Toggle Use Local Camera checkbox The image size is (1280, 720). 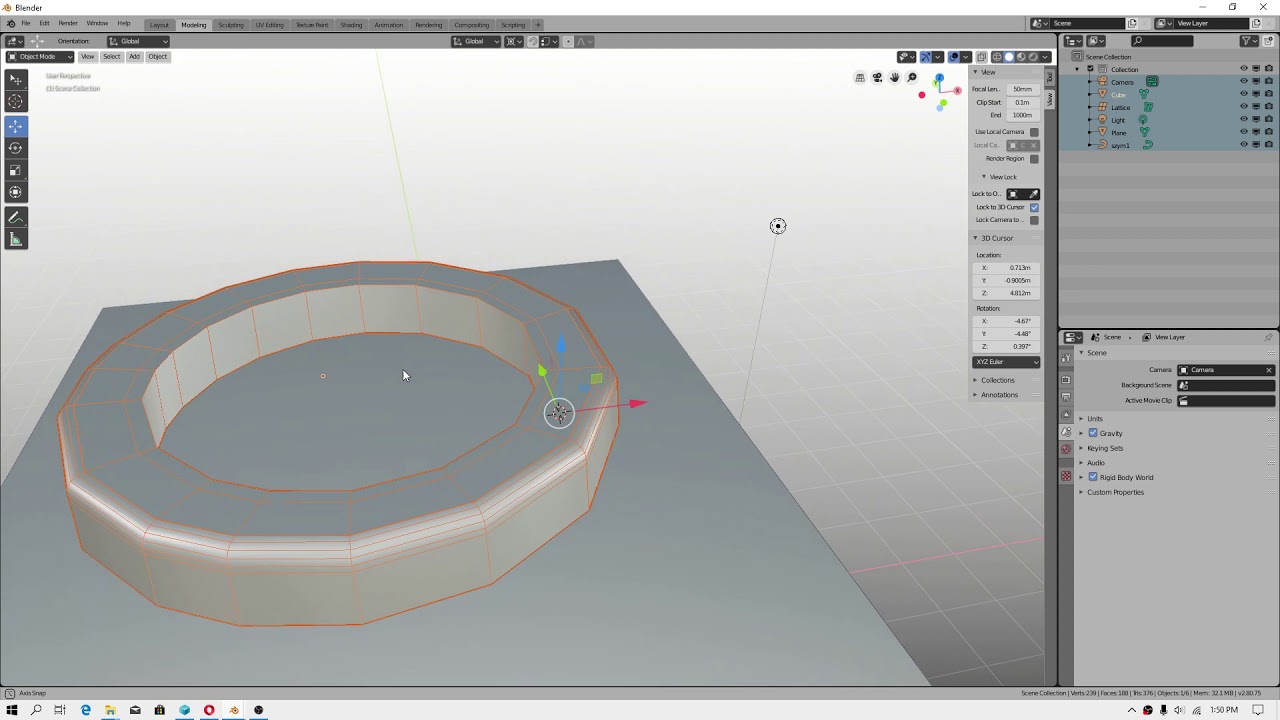[1034, 132]
